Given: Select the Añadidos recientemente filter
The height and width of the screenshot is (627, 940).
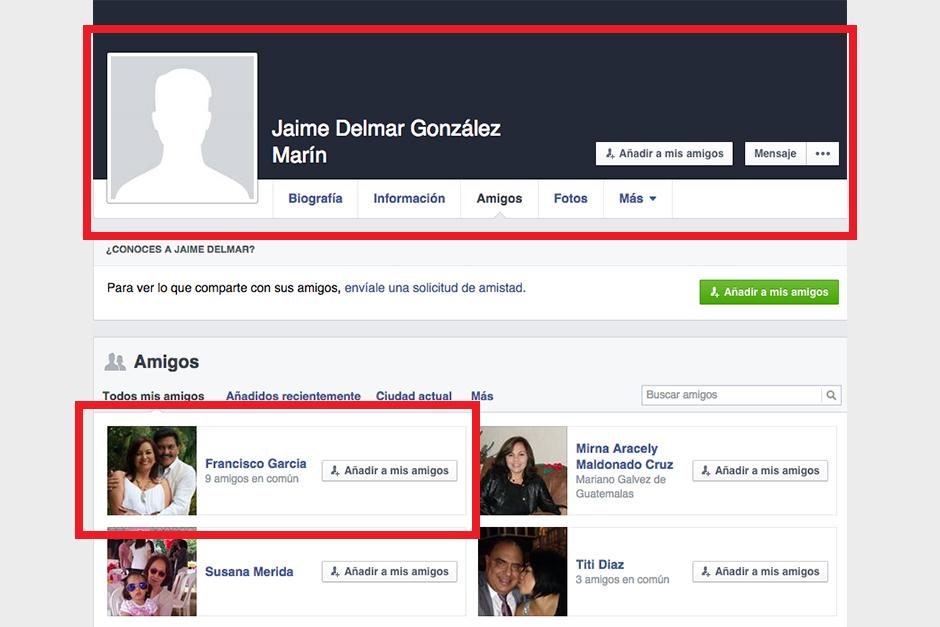Looking at the screenshot, I should [x=294, y=395].
